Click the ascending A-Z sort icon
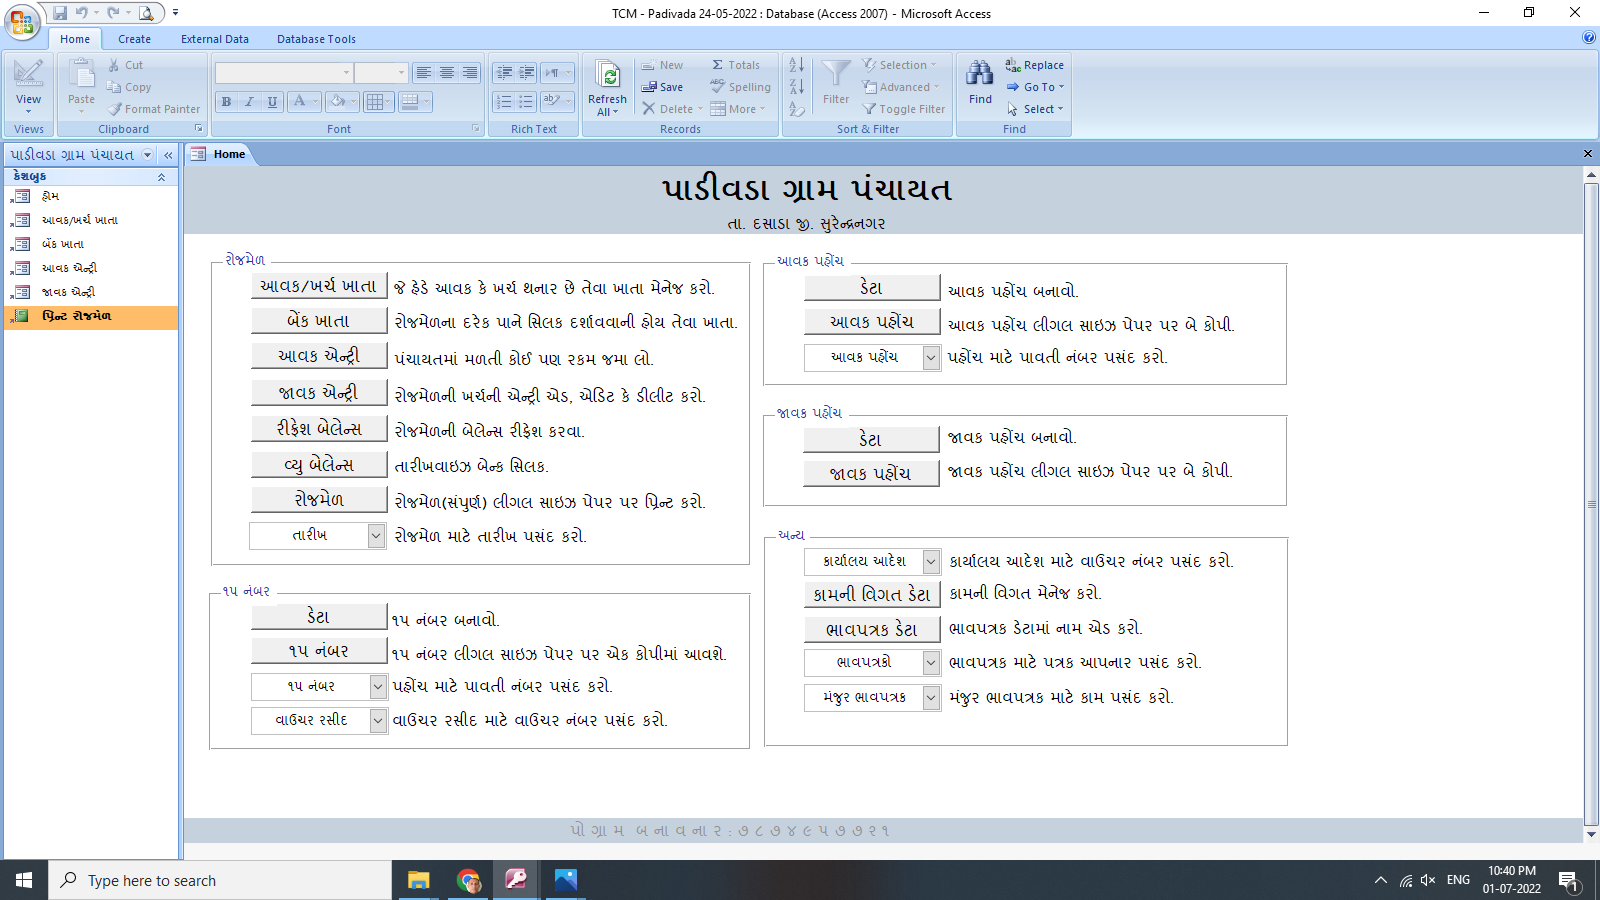Viewport: 1600px width, 900px height. coord(795,64)
